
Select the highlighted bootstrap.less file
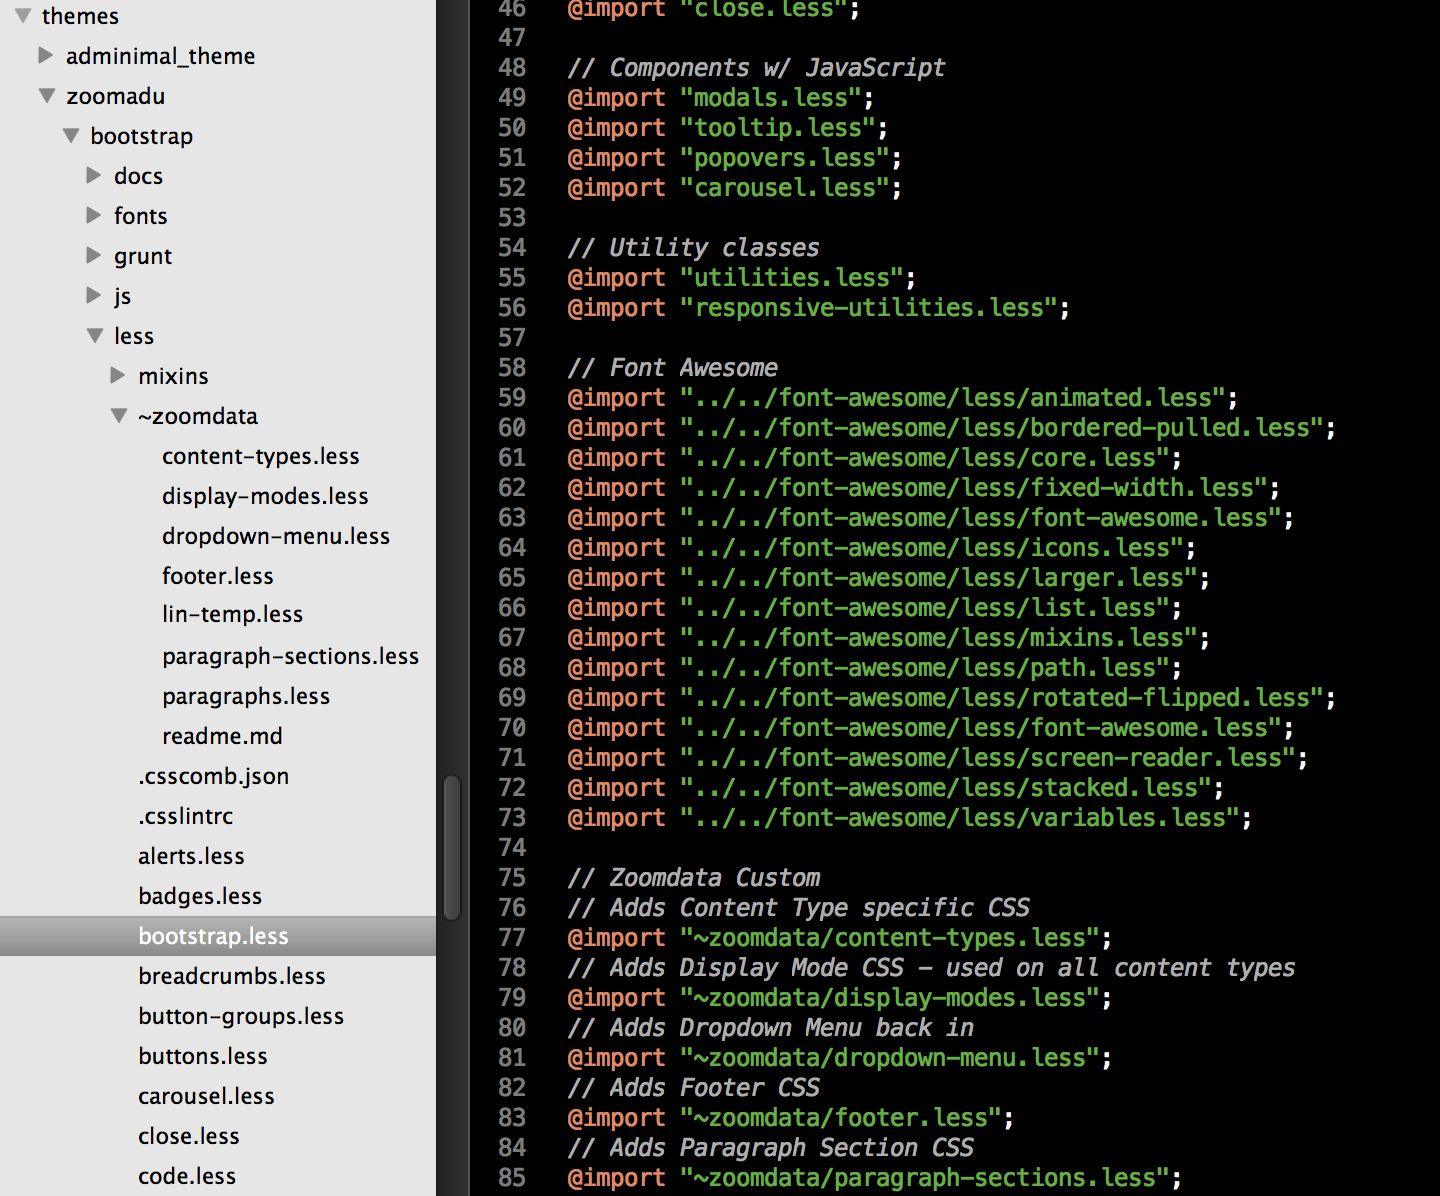[x=218, y=936]
